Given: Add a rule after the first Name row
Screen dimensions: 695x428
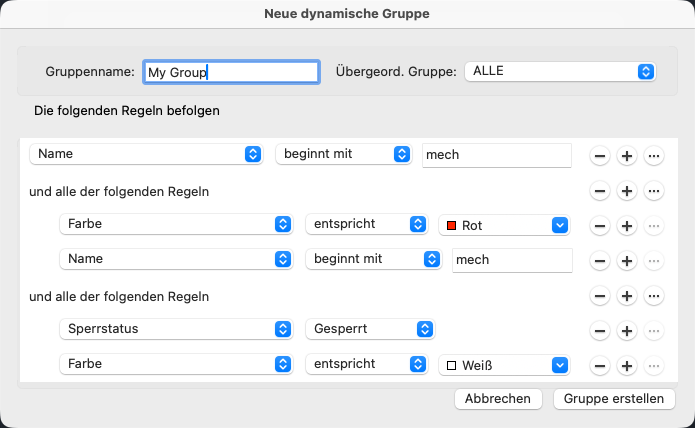Looking at the screenshot, I should [x=627, y=156].
